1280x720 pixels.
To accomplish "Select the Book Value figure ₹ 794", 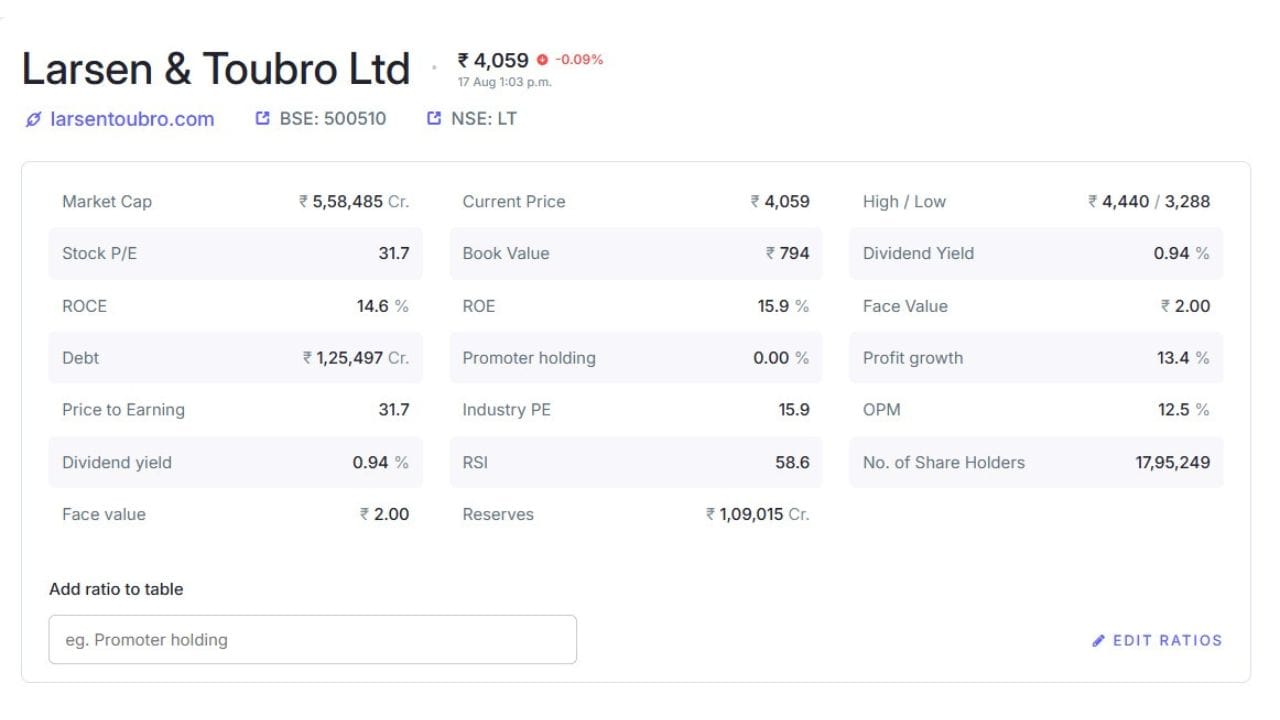I will [x=788, y=254].
